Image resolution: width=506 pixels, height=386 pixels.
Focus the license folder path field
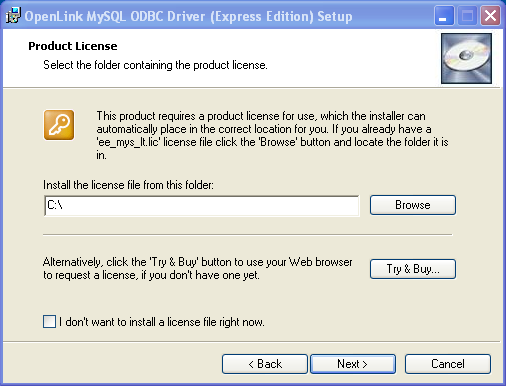202,206
